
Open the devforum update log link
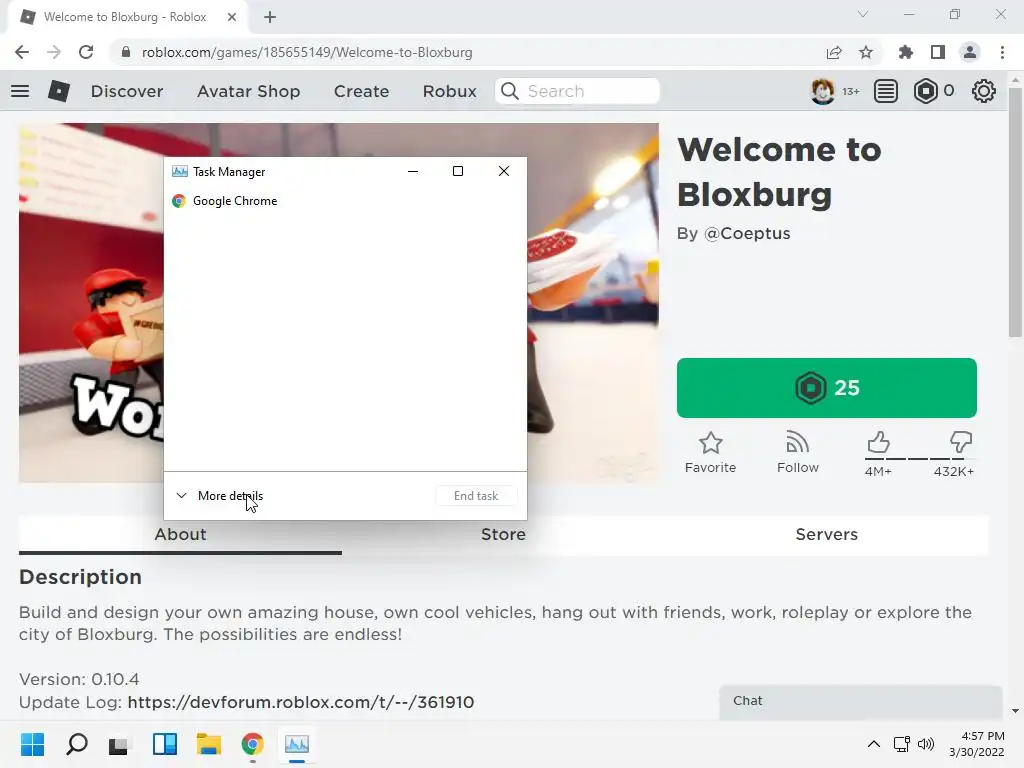click(300, 703)
